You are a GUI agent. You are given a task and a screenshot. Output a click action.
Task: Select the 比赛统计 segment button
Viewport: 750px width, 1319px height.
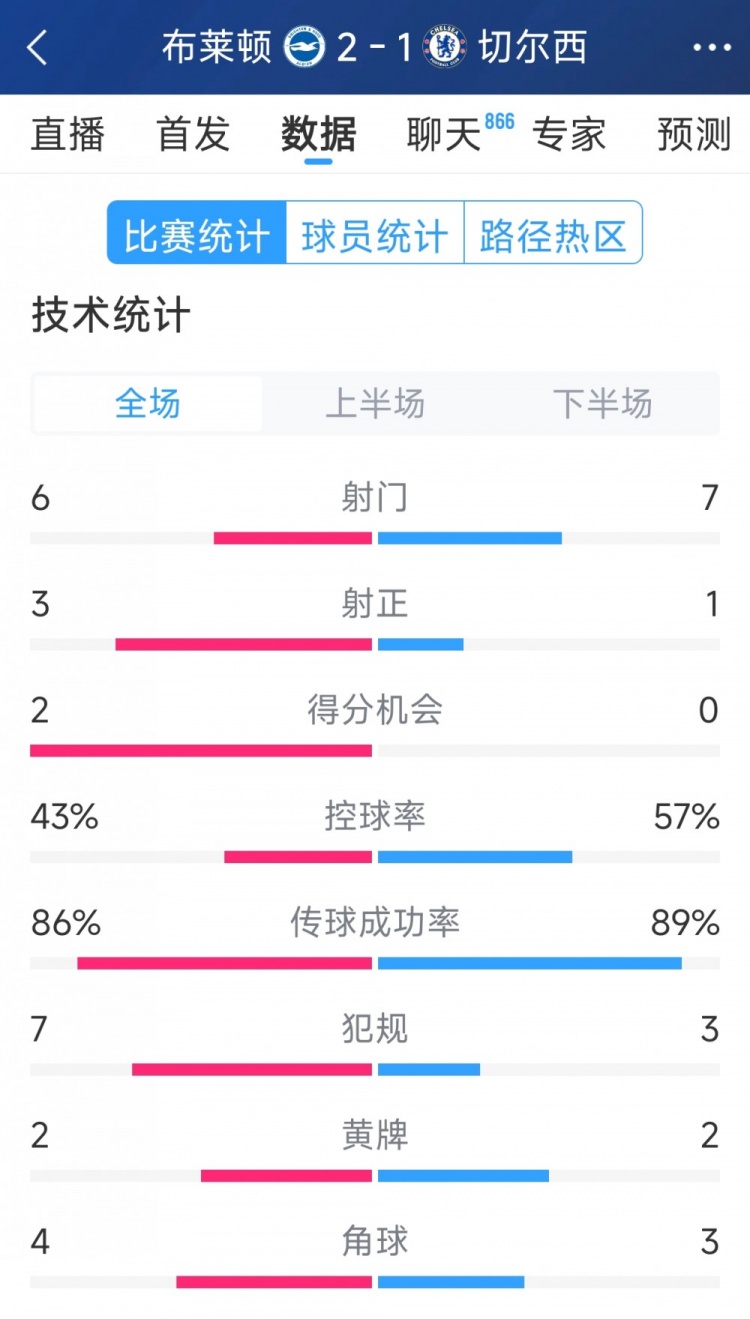197,233
